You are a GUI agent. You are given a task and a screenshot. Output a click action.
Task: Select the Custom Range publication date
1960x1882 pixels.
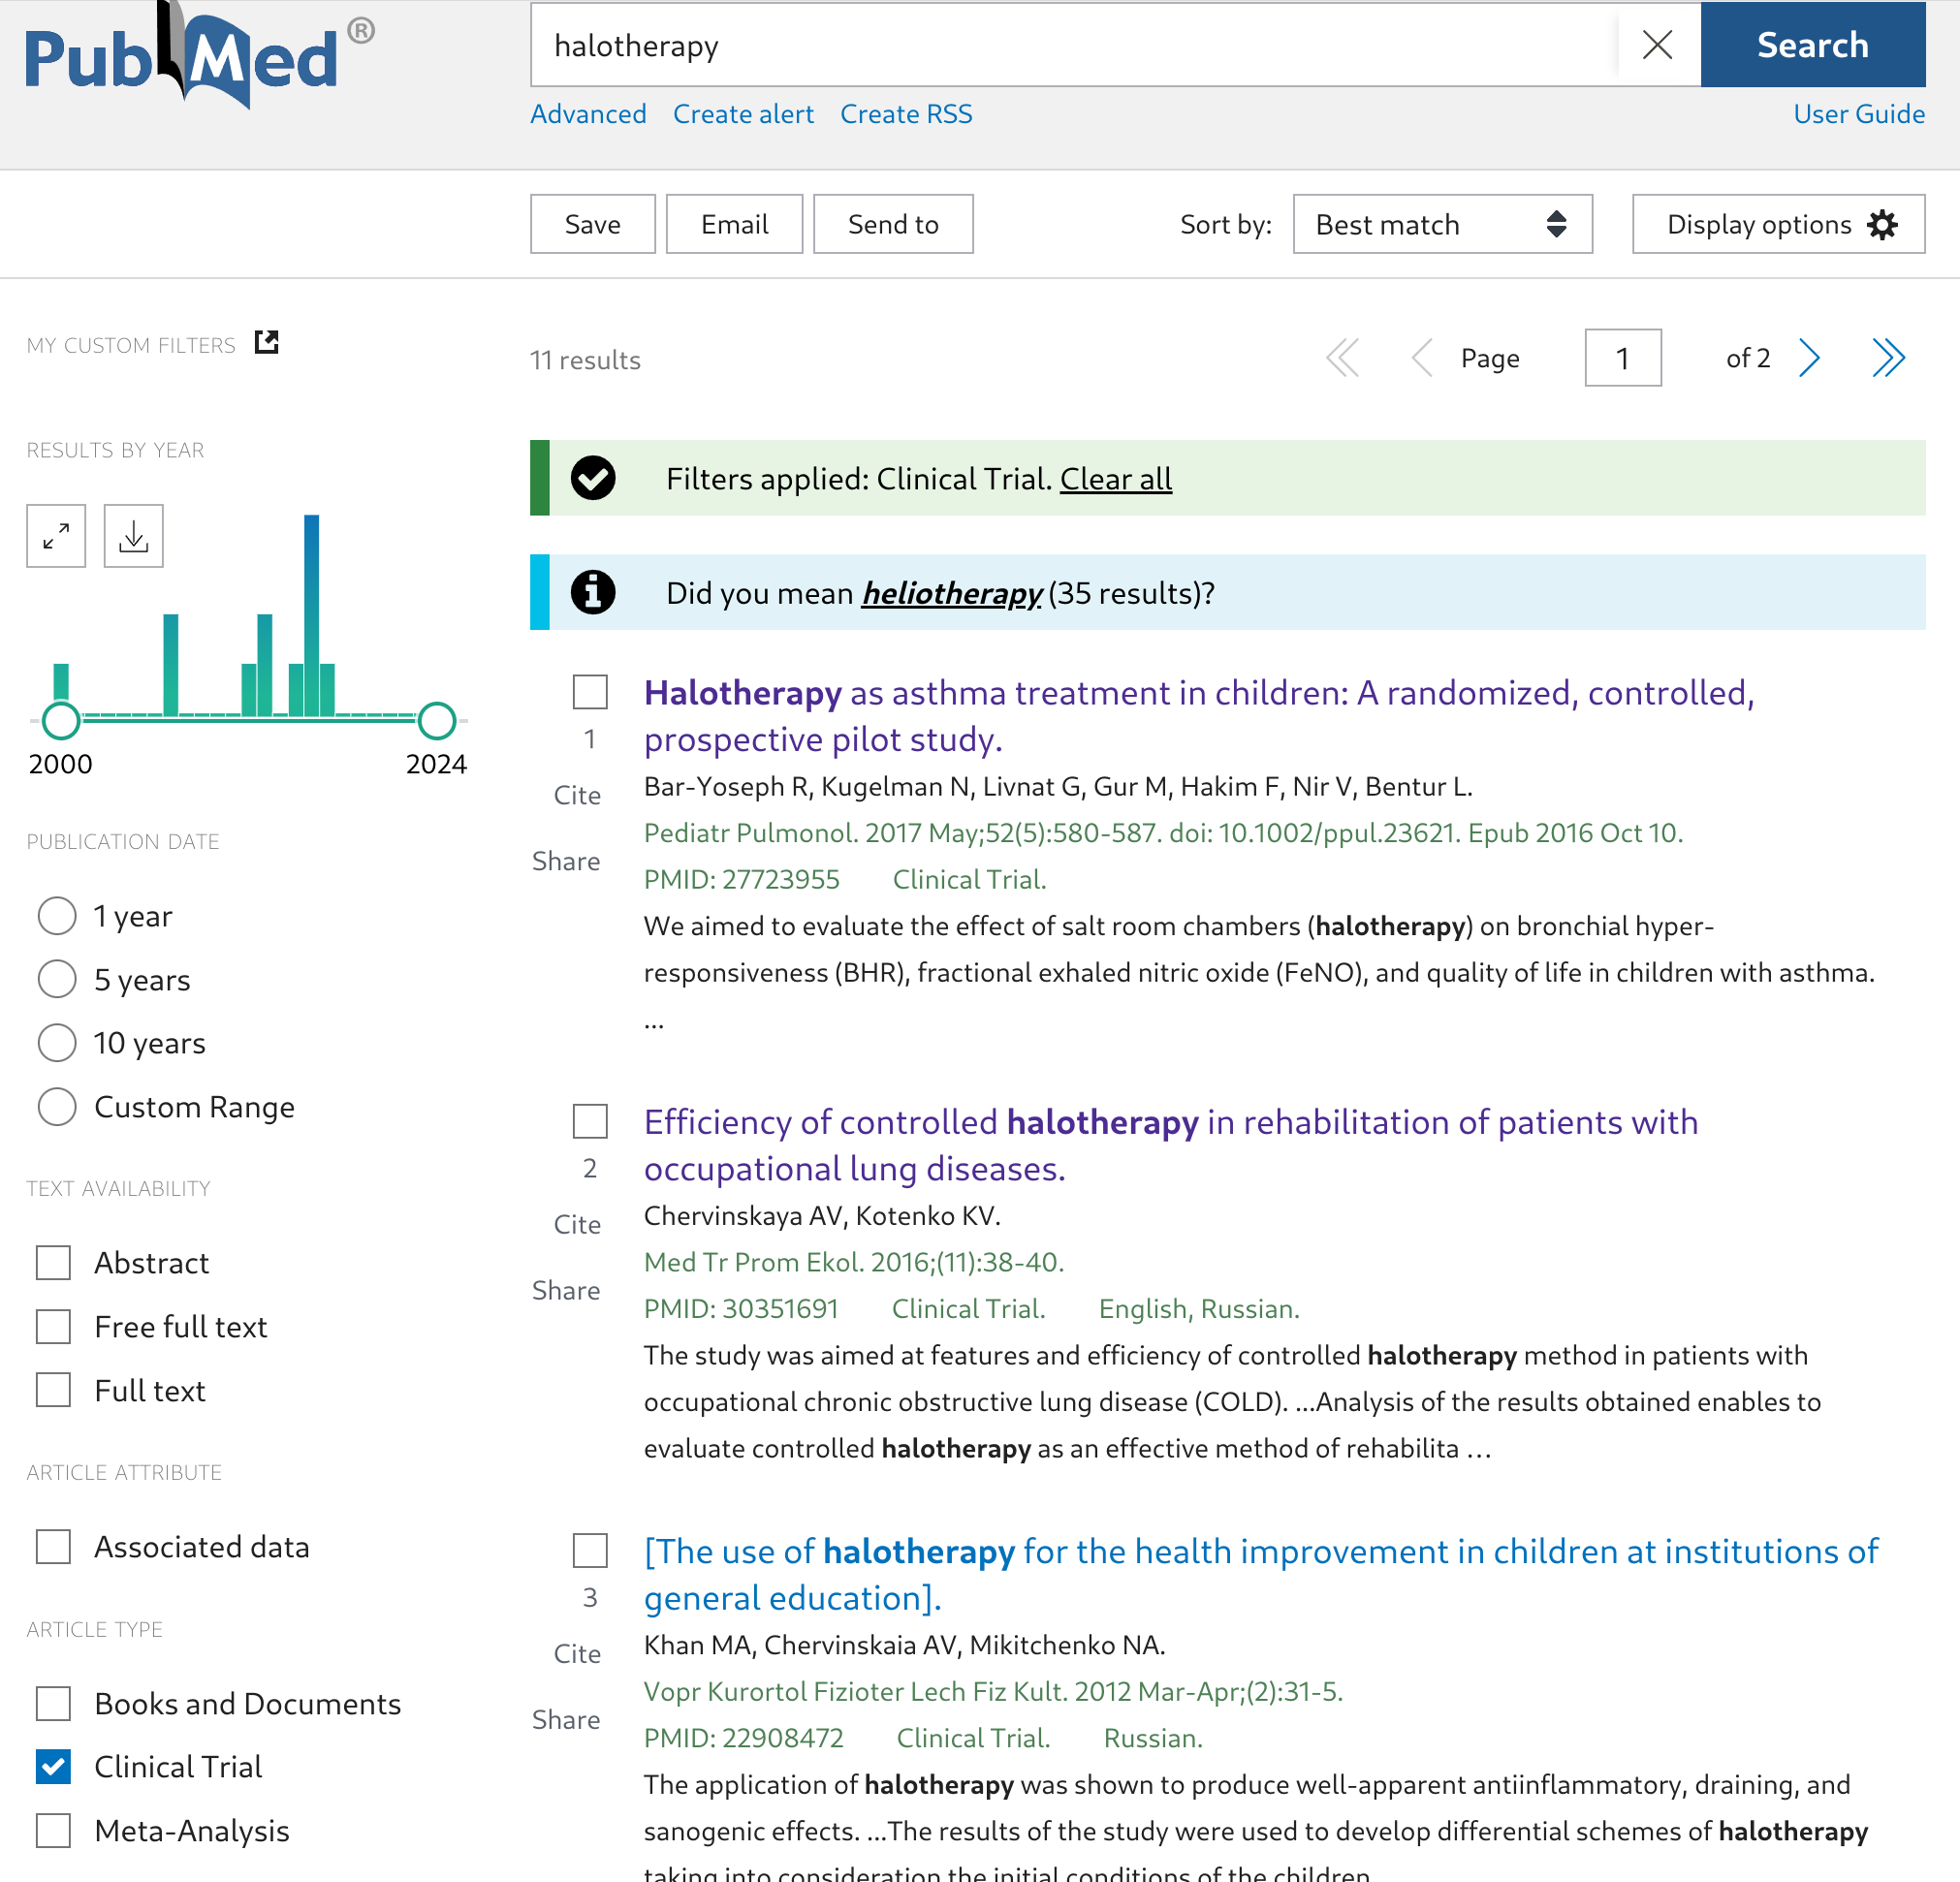(57, 1107)
